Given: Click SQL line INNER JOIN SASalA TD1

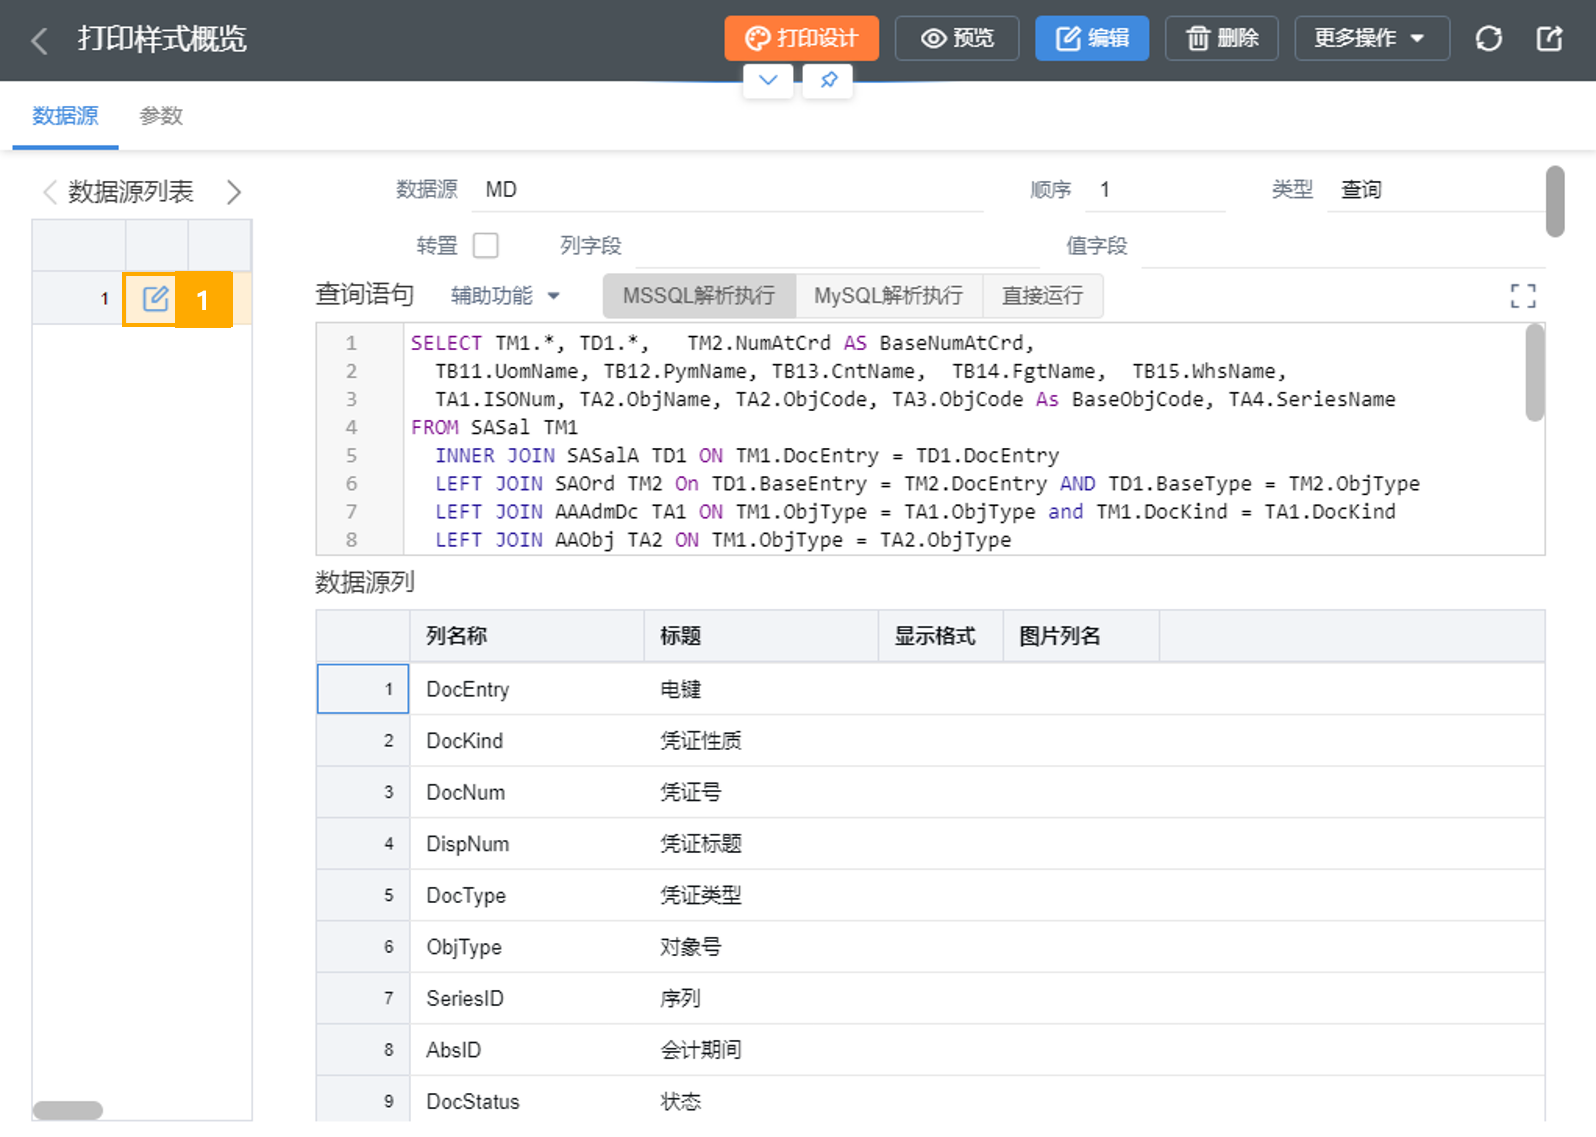Looking at the screenshot, I should point(747,455).
